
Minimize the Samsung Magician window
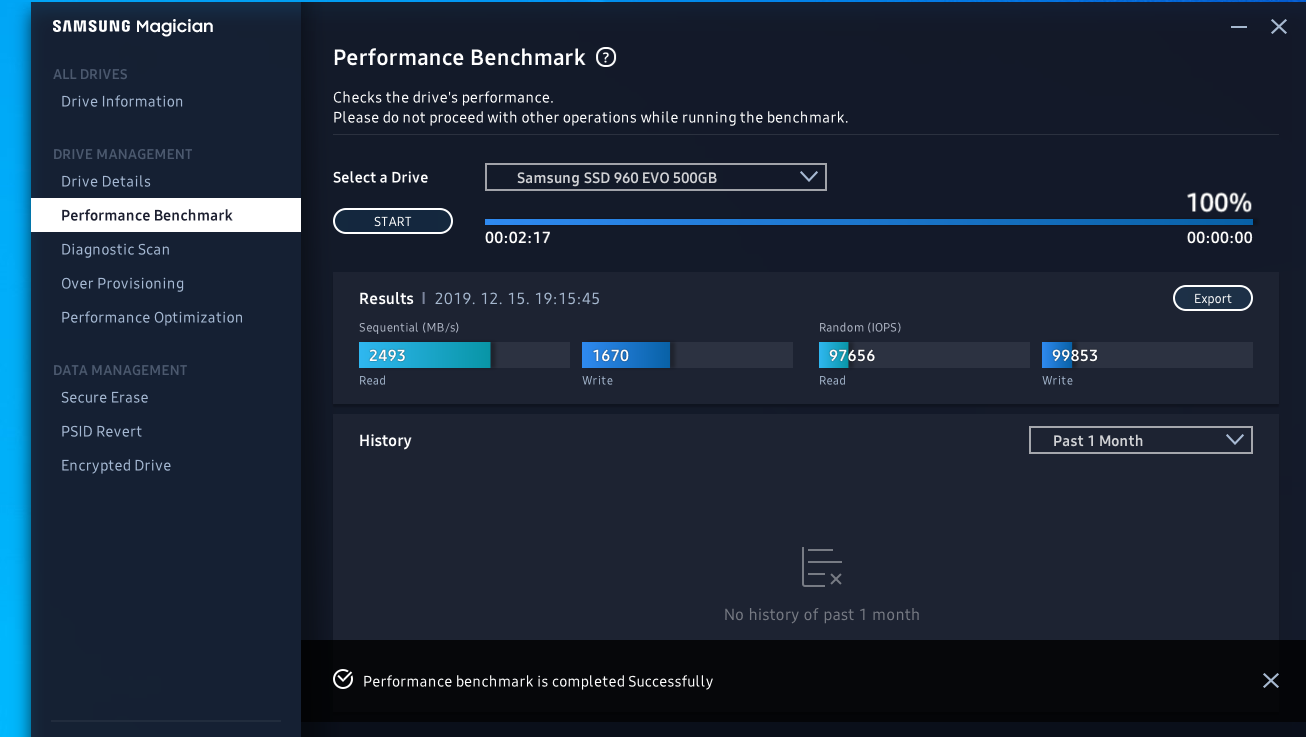(x=1239, y=27)
